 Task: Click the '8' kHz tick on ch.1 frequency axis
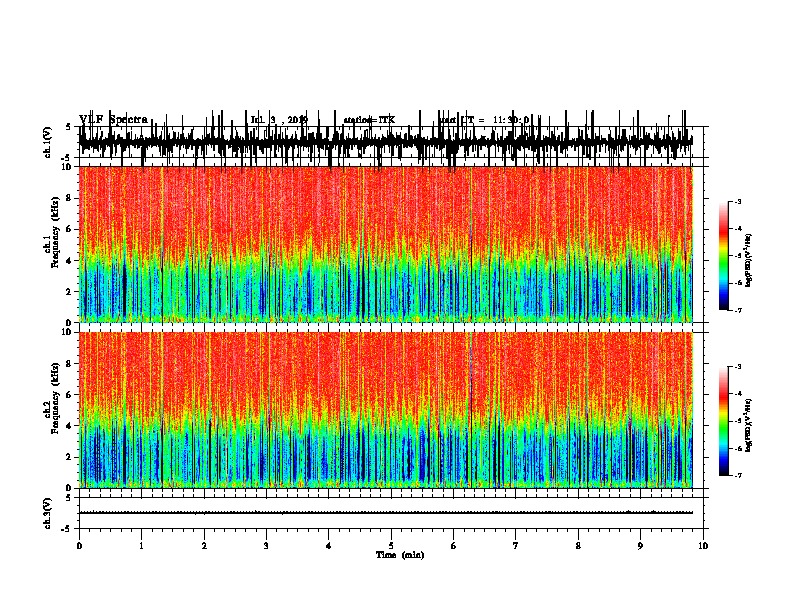click(x=70, y=198)
